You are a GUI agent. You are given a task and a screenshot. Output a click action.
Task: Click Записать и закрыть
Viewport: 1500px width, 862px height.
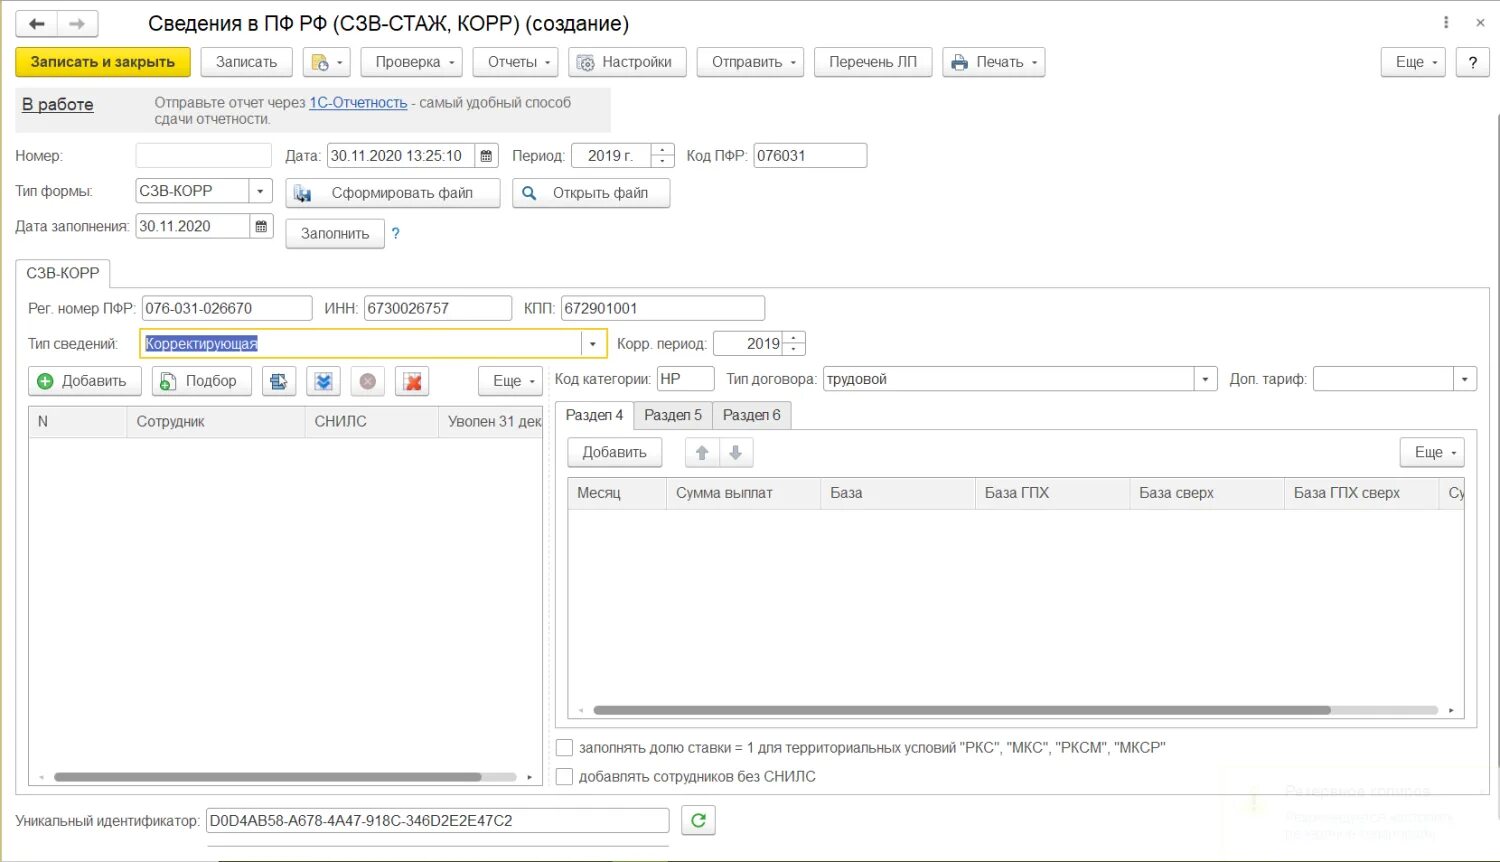(x=103, y=62)
